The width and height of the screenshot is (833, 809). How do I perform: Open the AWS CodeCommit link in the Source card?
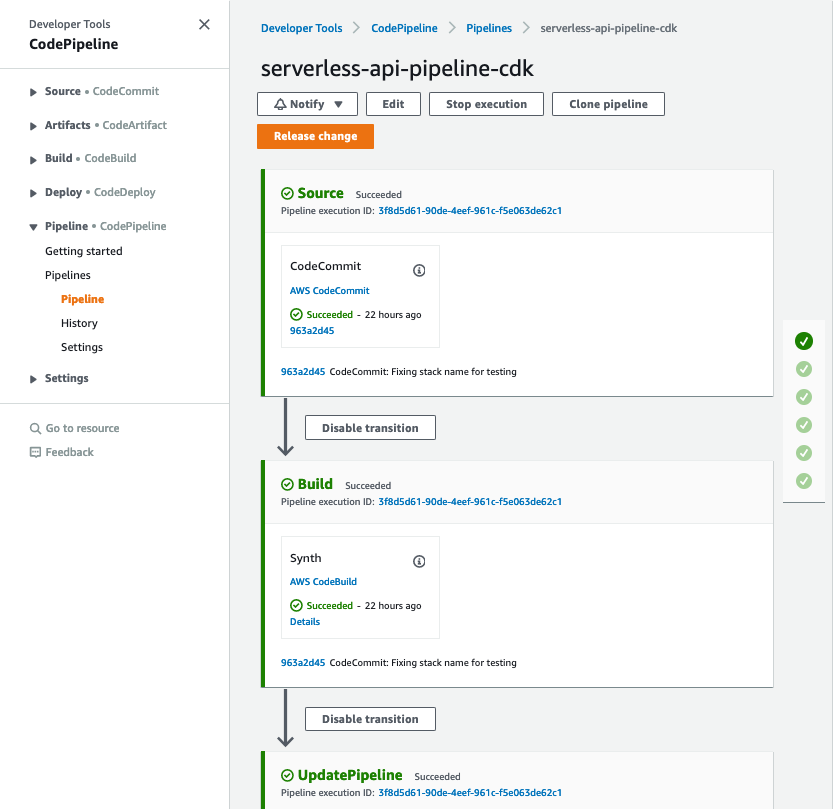click(x=329, y=290)
